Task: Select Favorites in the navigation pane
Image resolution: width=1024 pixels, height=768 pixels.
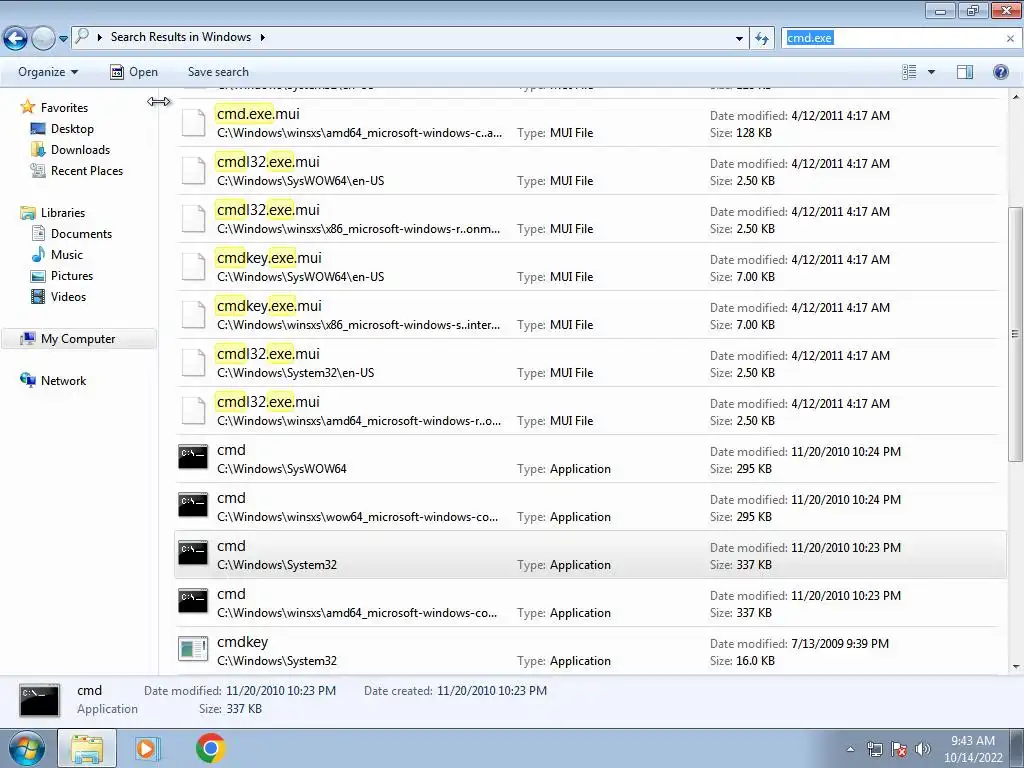Action: click(x=64, y=108)
